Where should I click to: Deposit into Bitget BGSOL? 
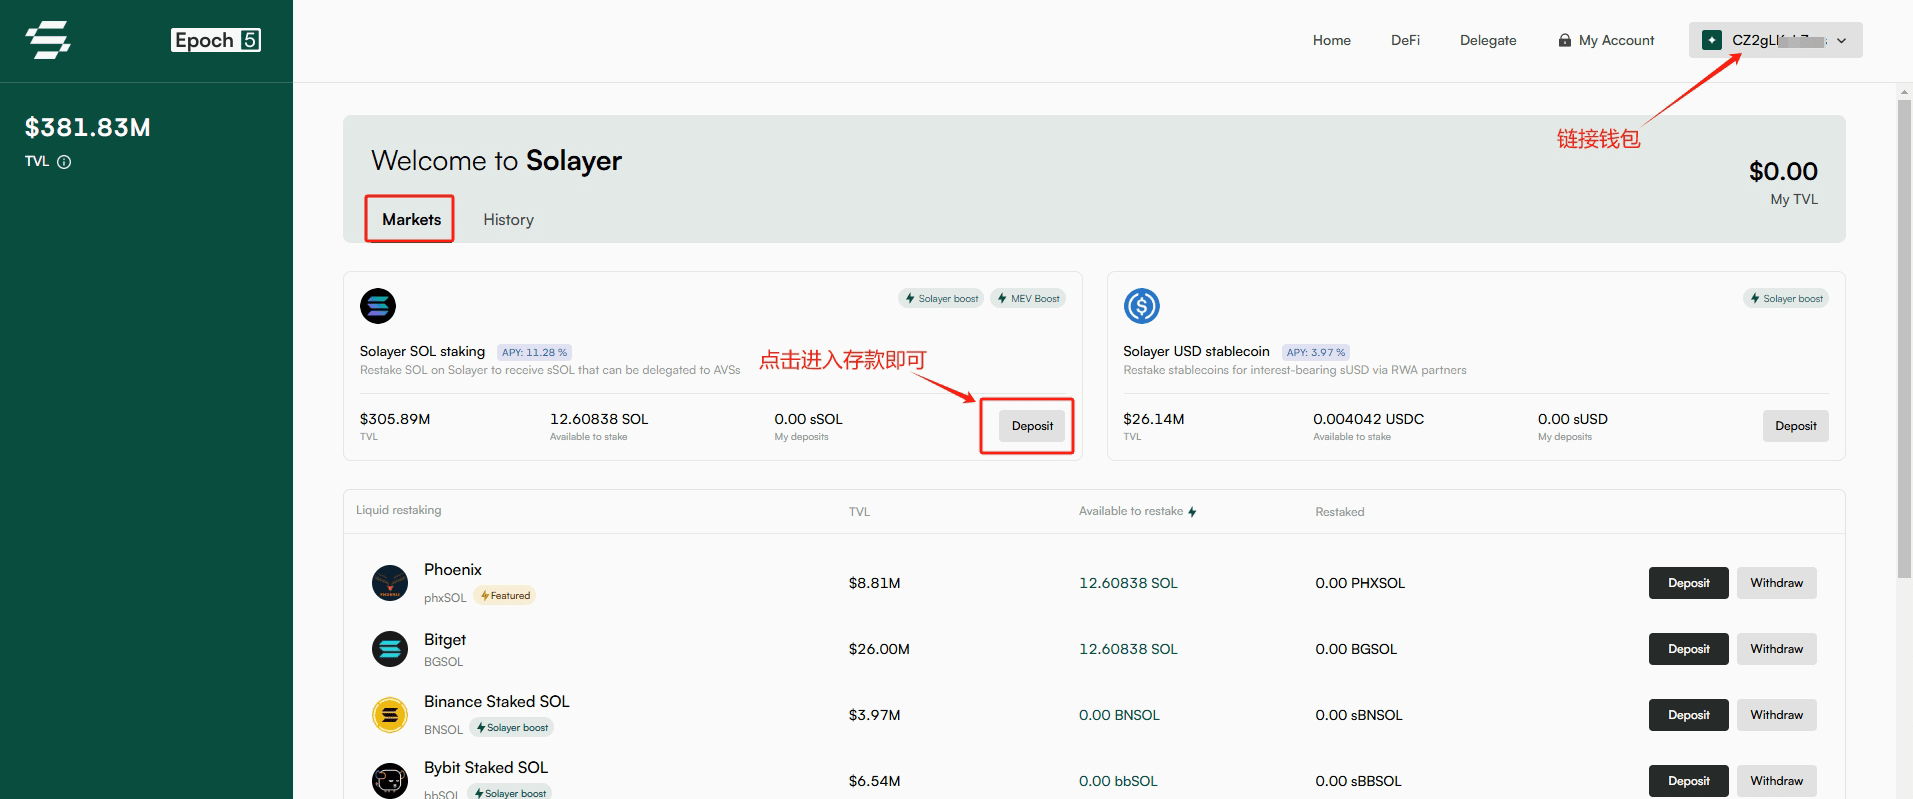[1688, 649]
